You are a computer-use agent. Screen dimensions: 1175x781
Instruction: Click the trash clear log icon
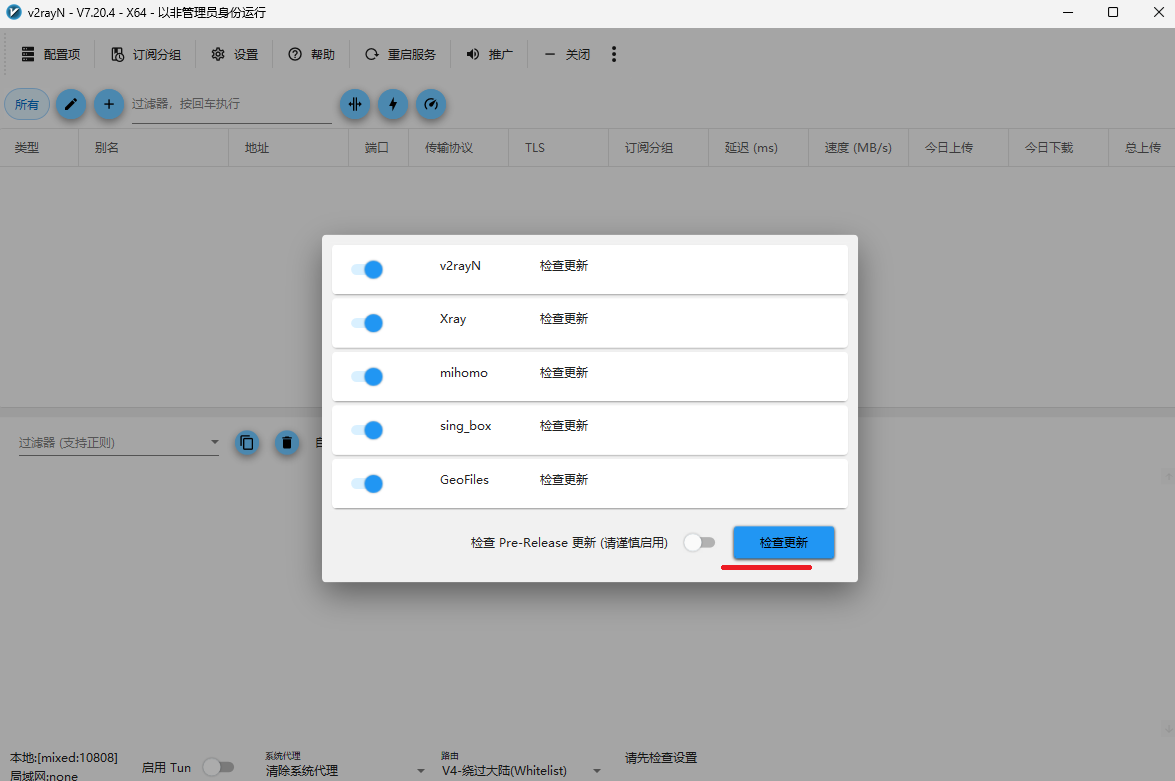[286, 443]
